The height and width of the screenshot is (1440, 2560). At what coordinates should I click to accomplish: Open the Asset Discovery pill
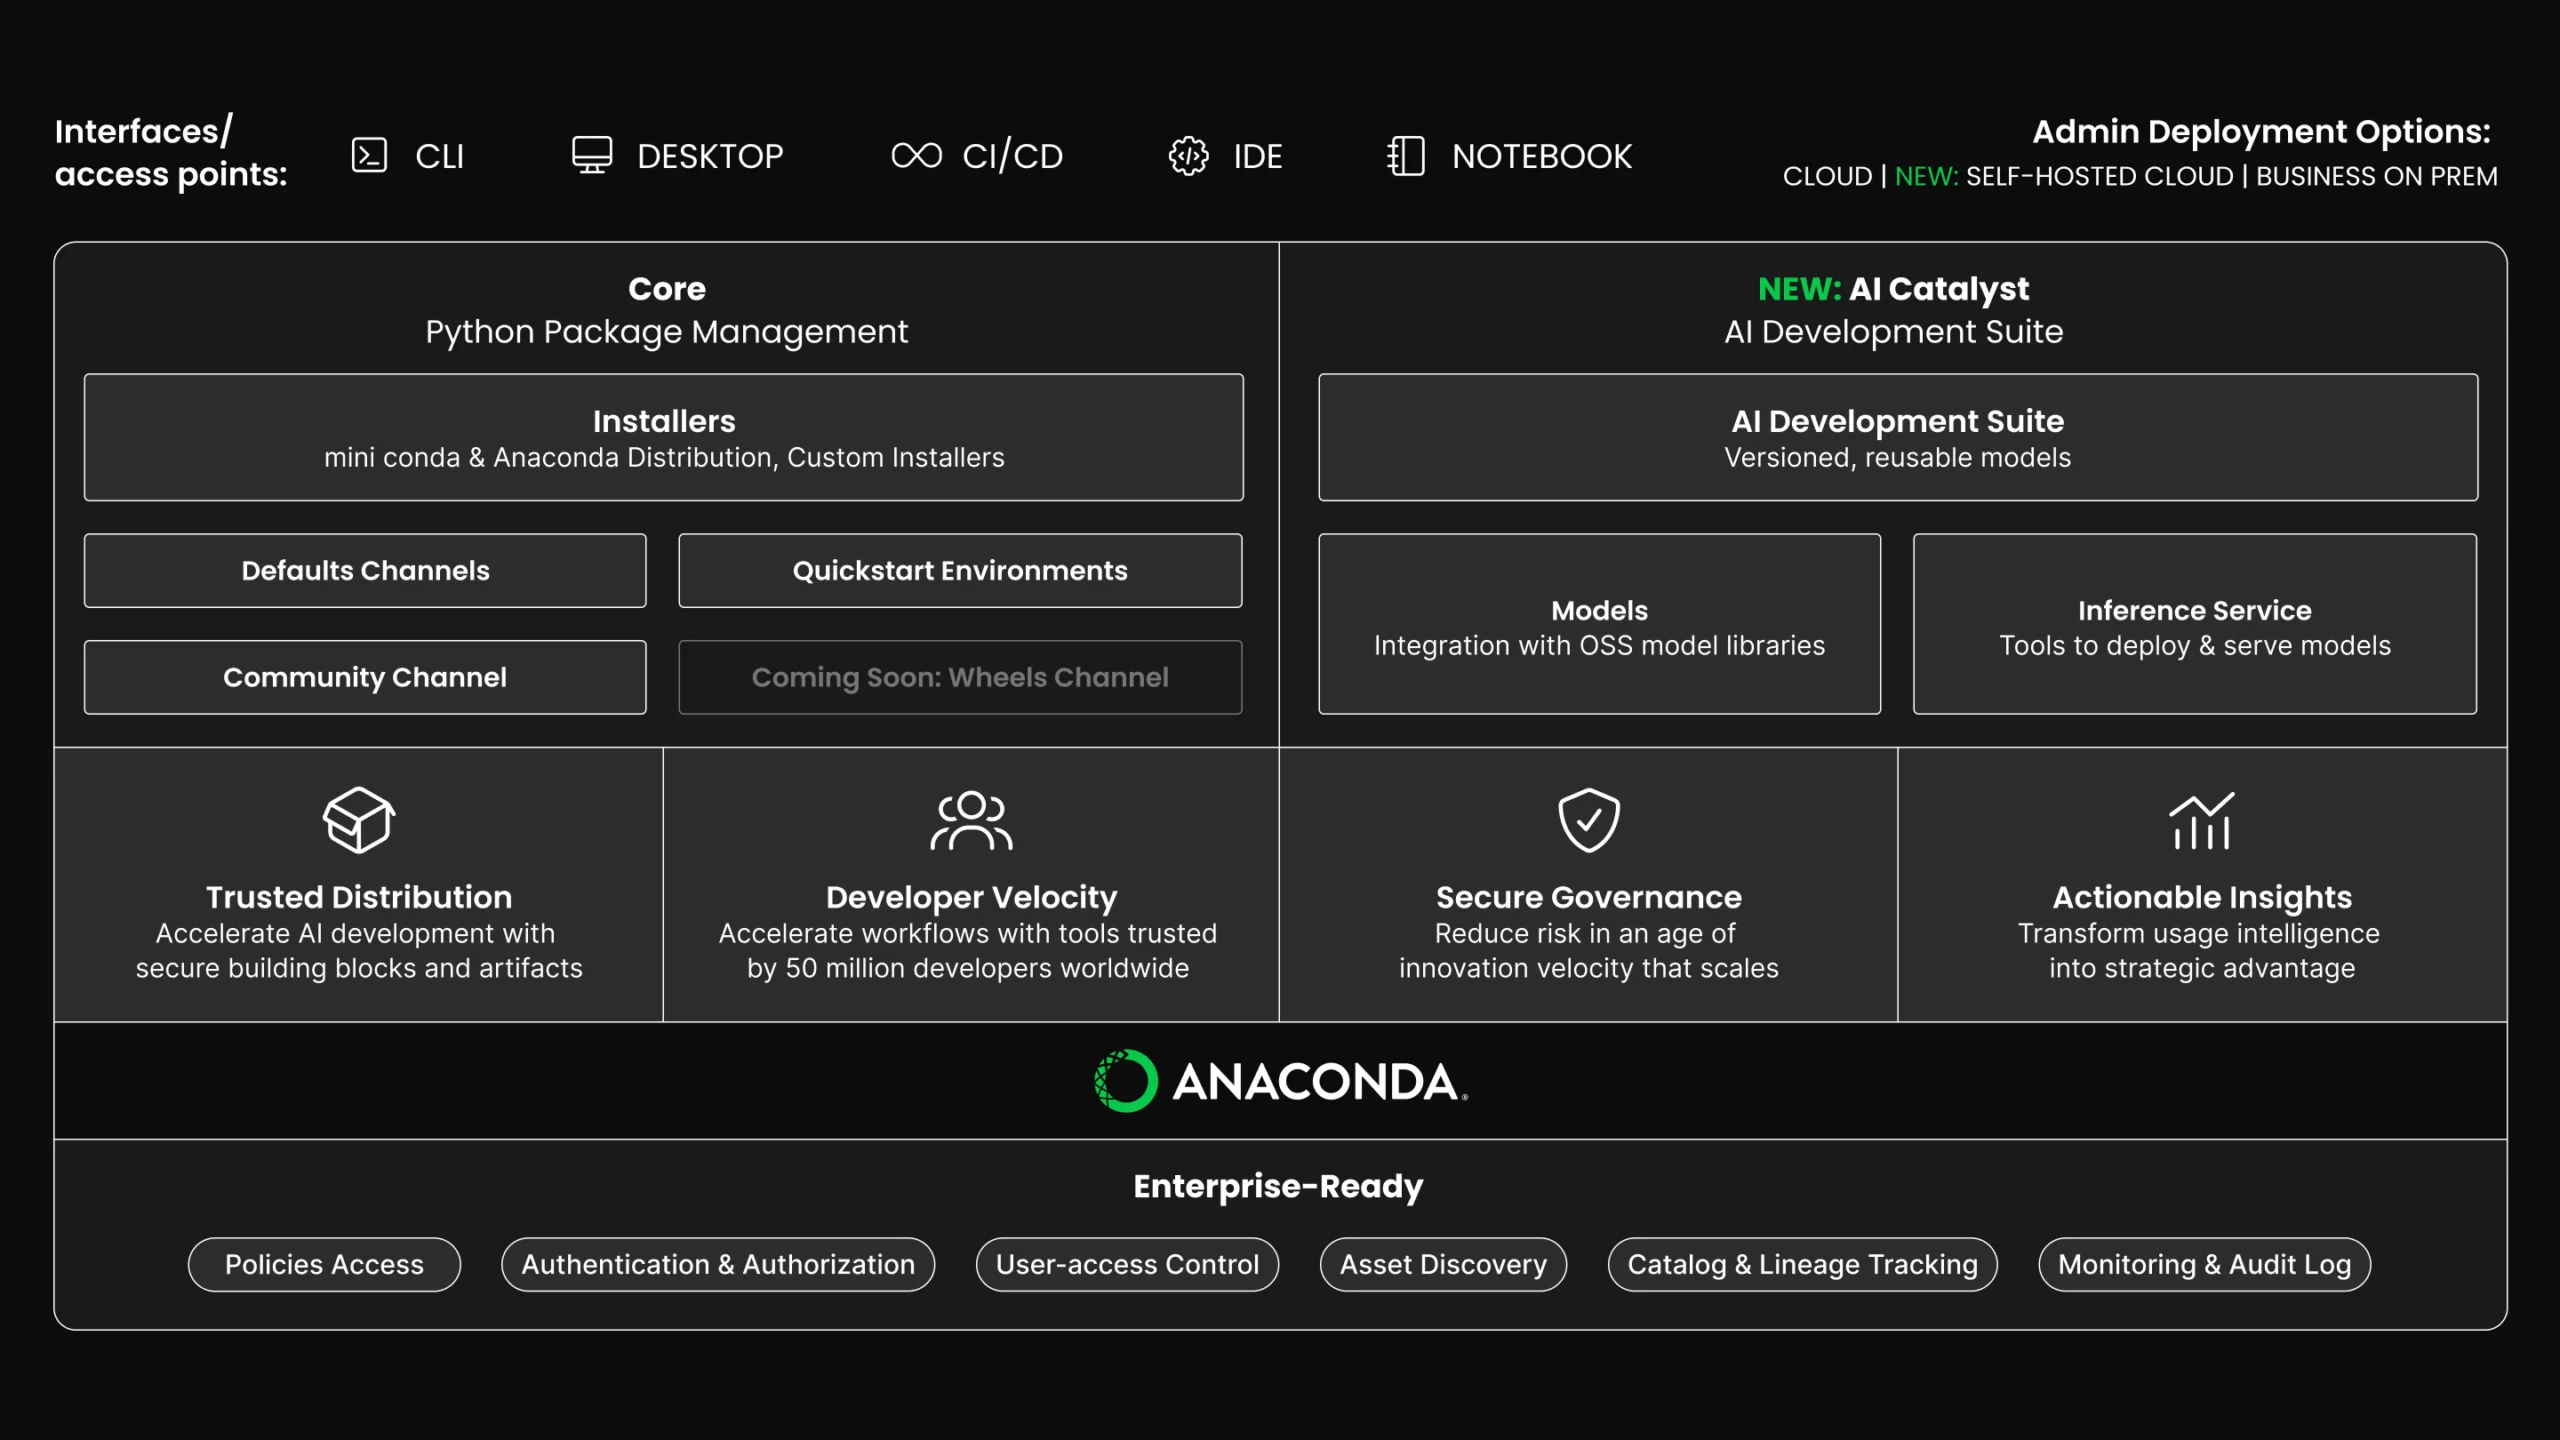tap(1443, 1264)
